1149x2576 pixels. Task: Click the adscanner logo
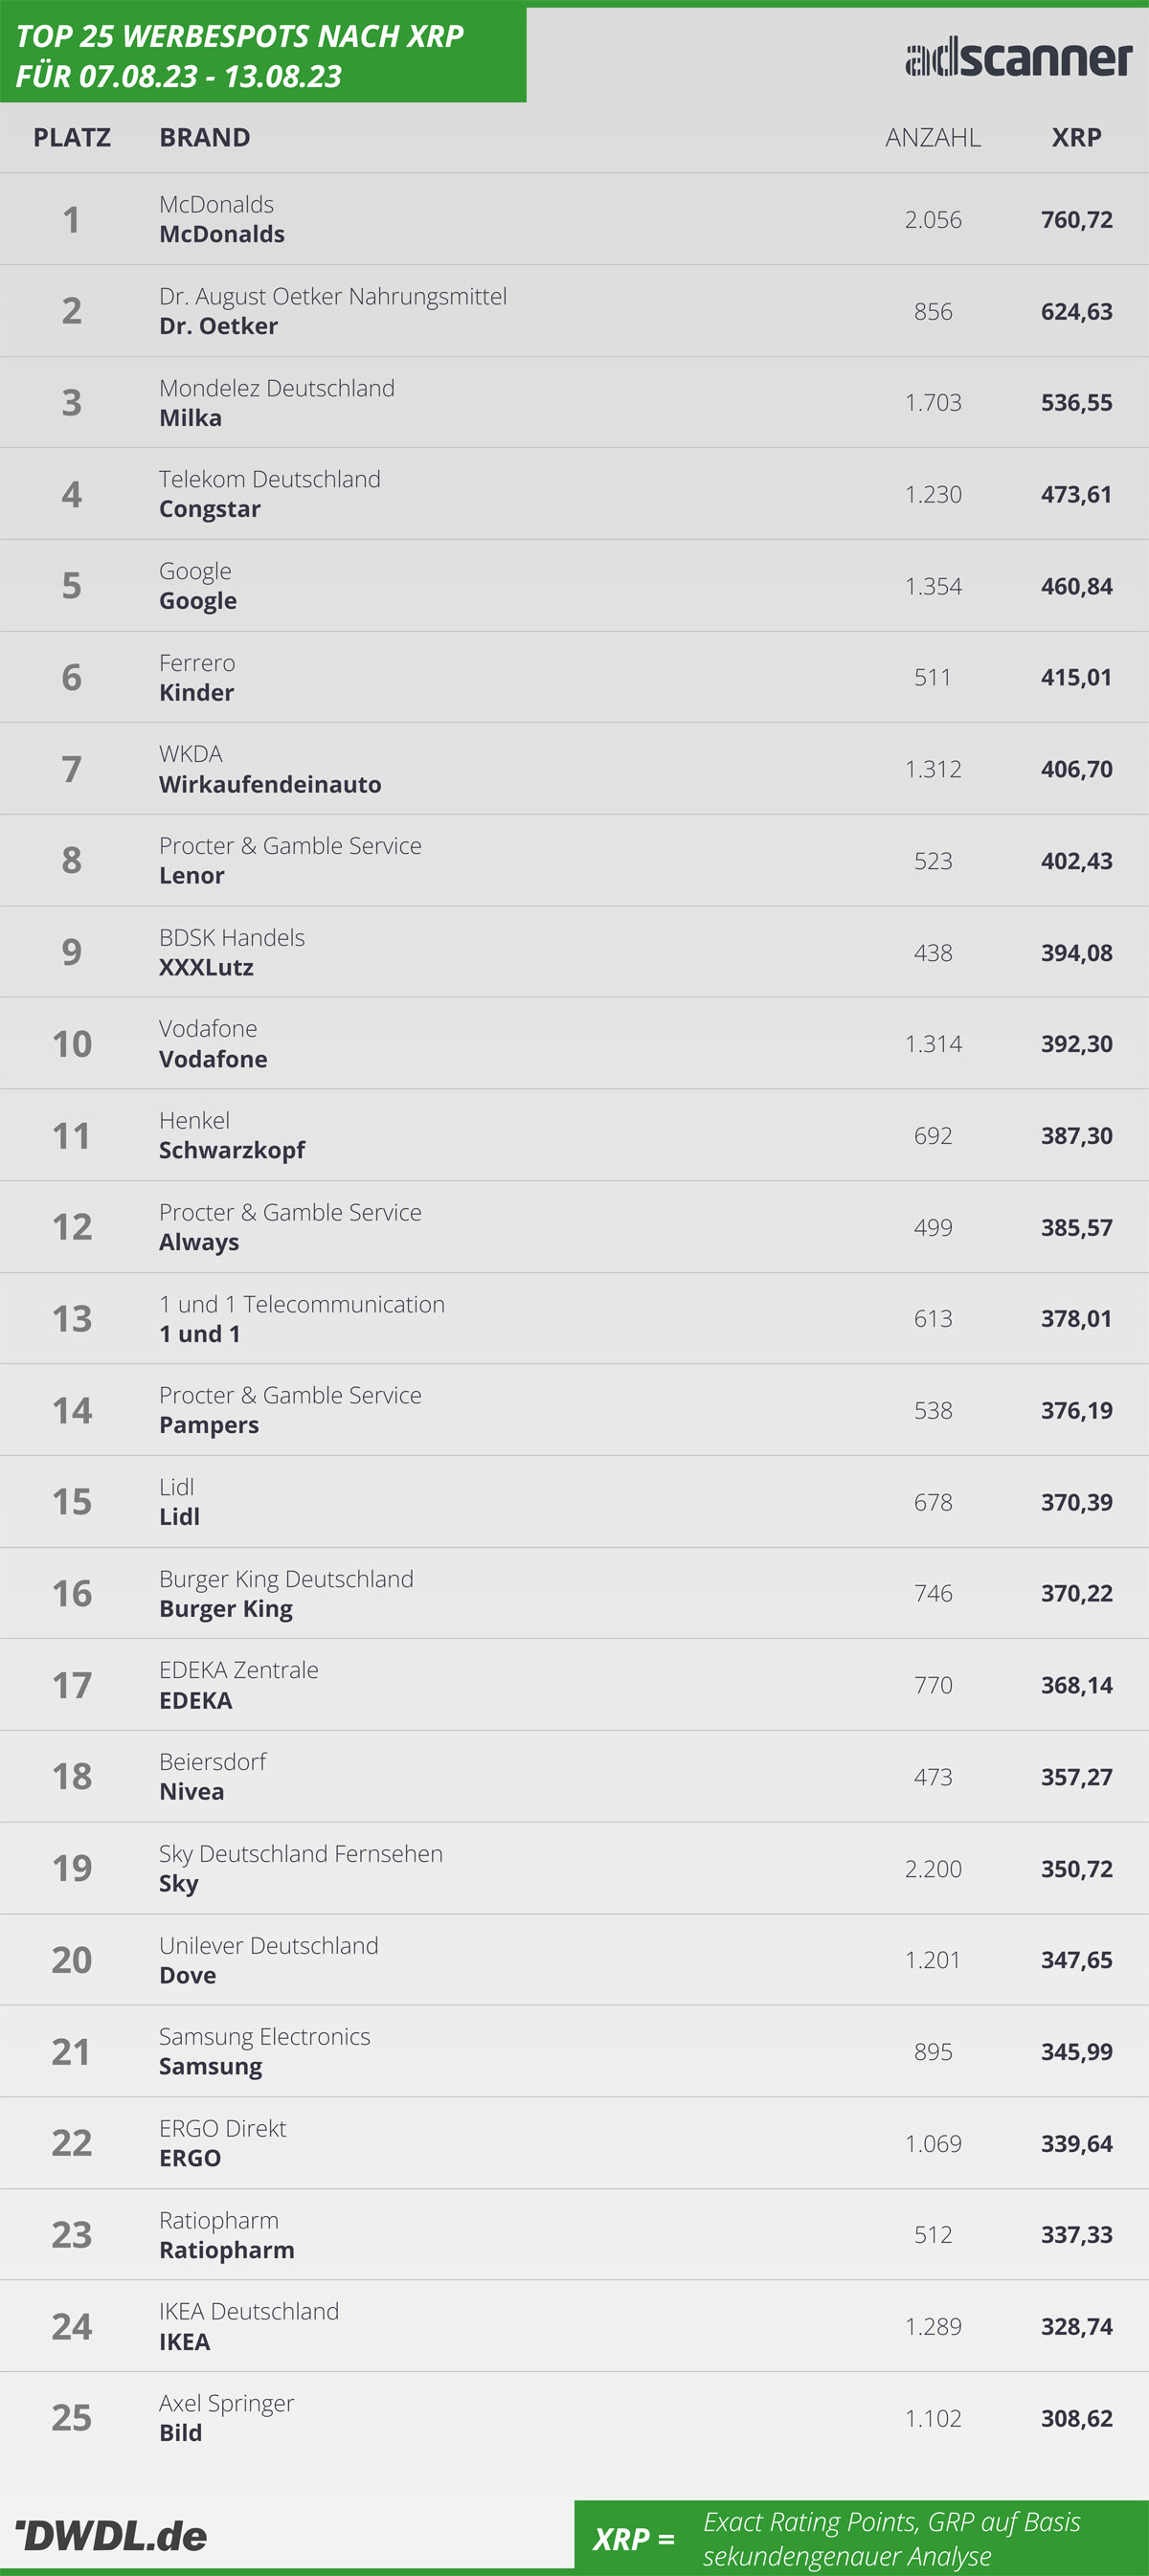[x=1018, y=58]
